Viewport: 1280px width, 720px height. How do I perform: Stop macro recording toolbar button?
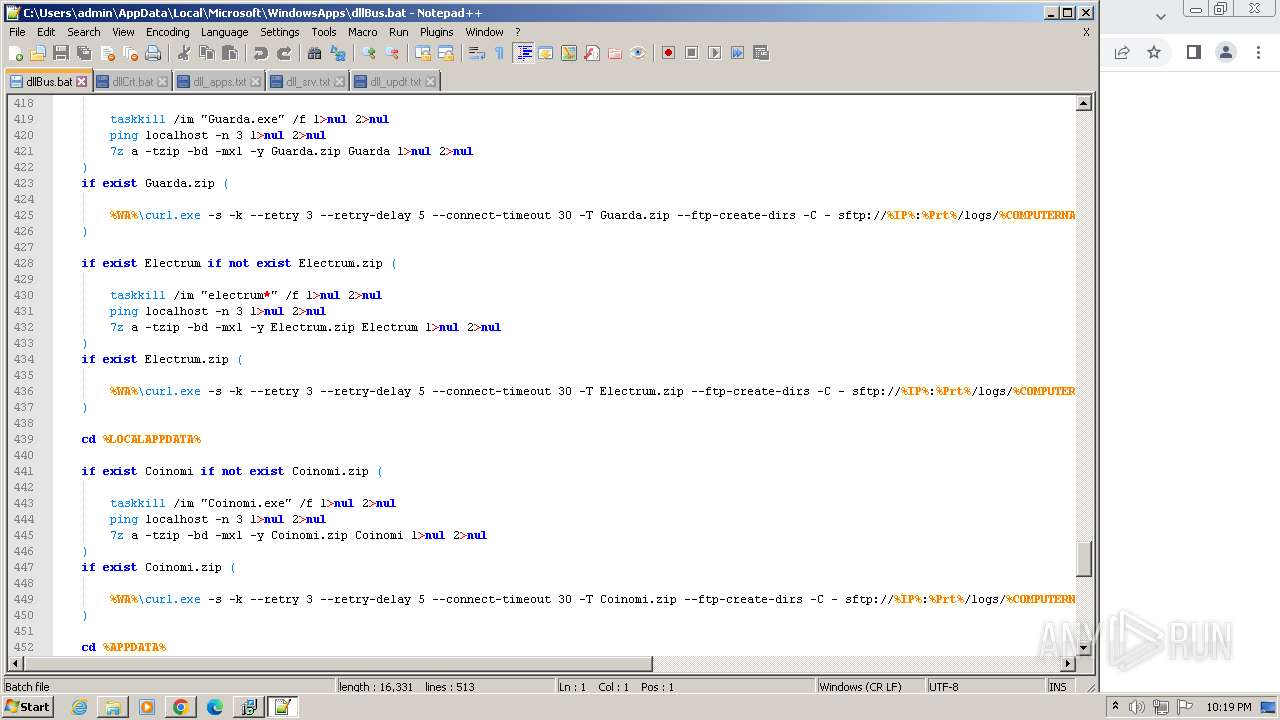pos(691,53)
